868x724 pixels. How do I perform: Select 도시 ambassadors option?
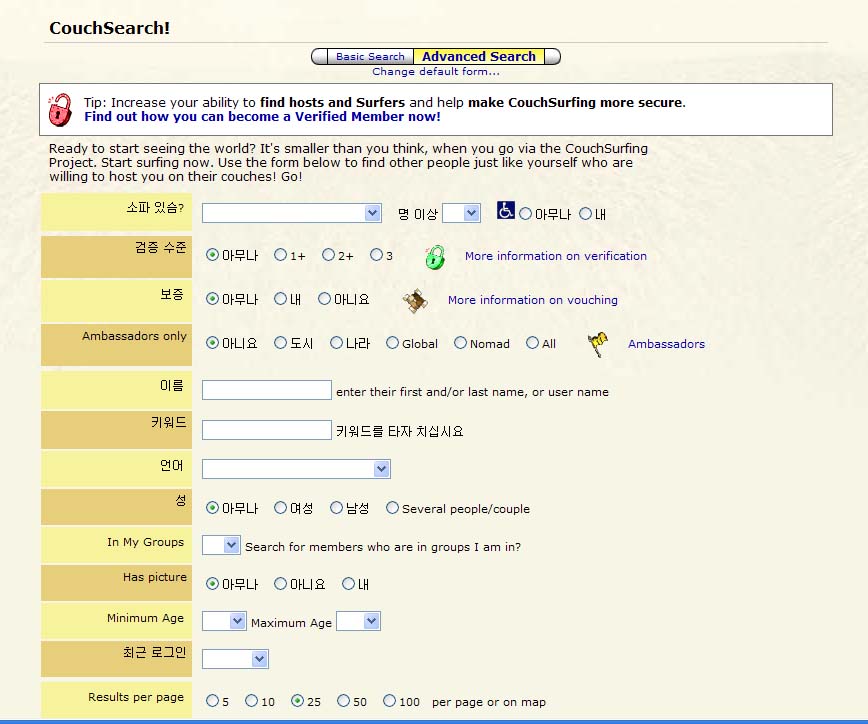(x=281, y=343)
